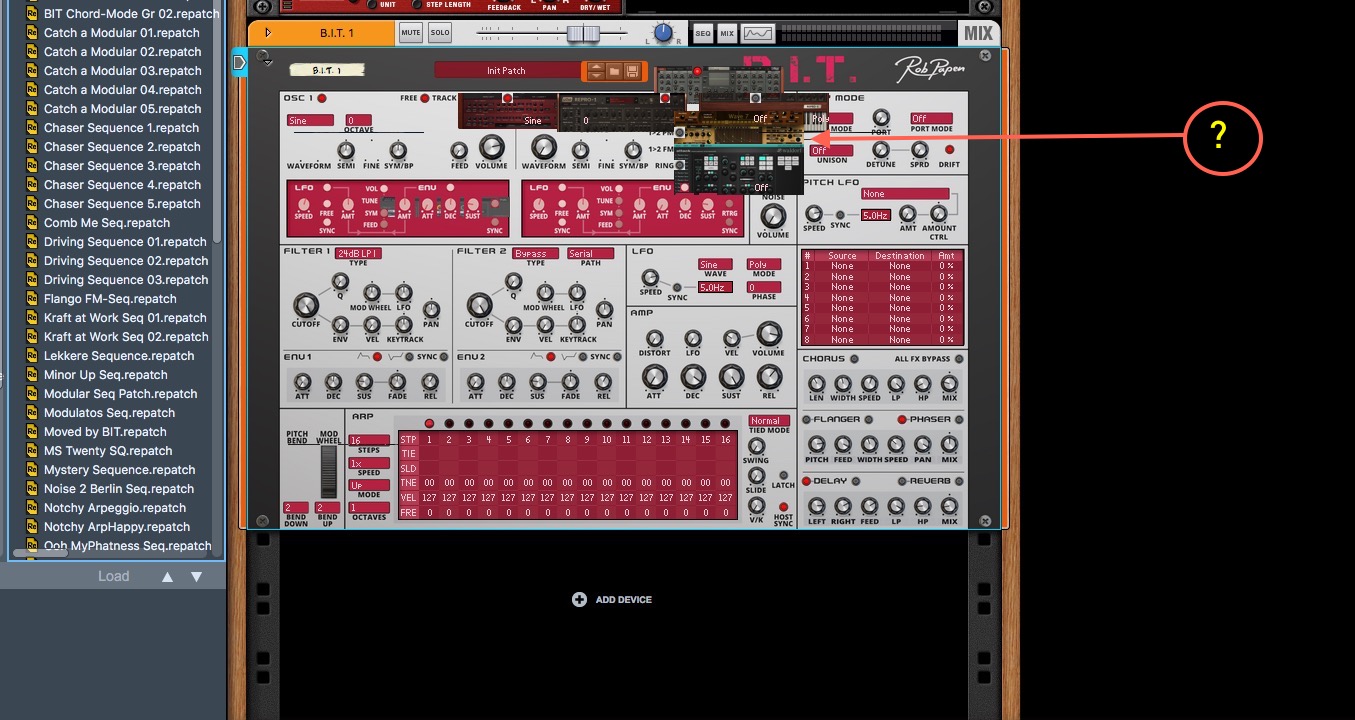Click the REPRO-1 synth thumbnail
Image resolution: width=1355 pixels, height=720 pixels.
(x=618, y=112)
